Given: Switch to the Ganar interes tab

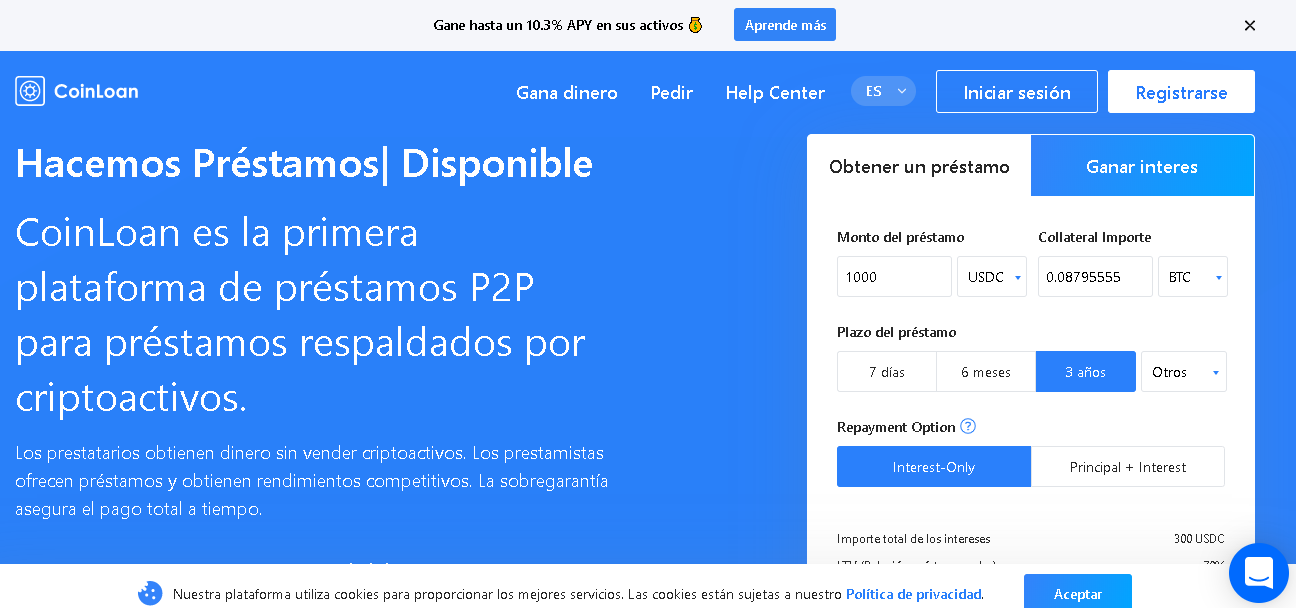Looking at the screenshot, I should [1142, 166].
